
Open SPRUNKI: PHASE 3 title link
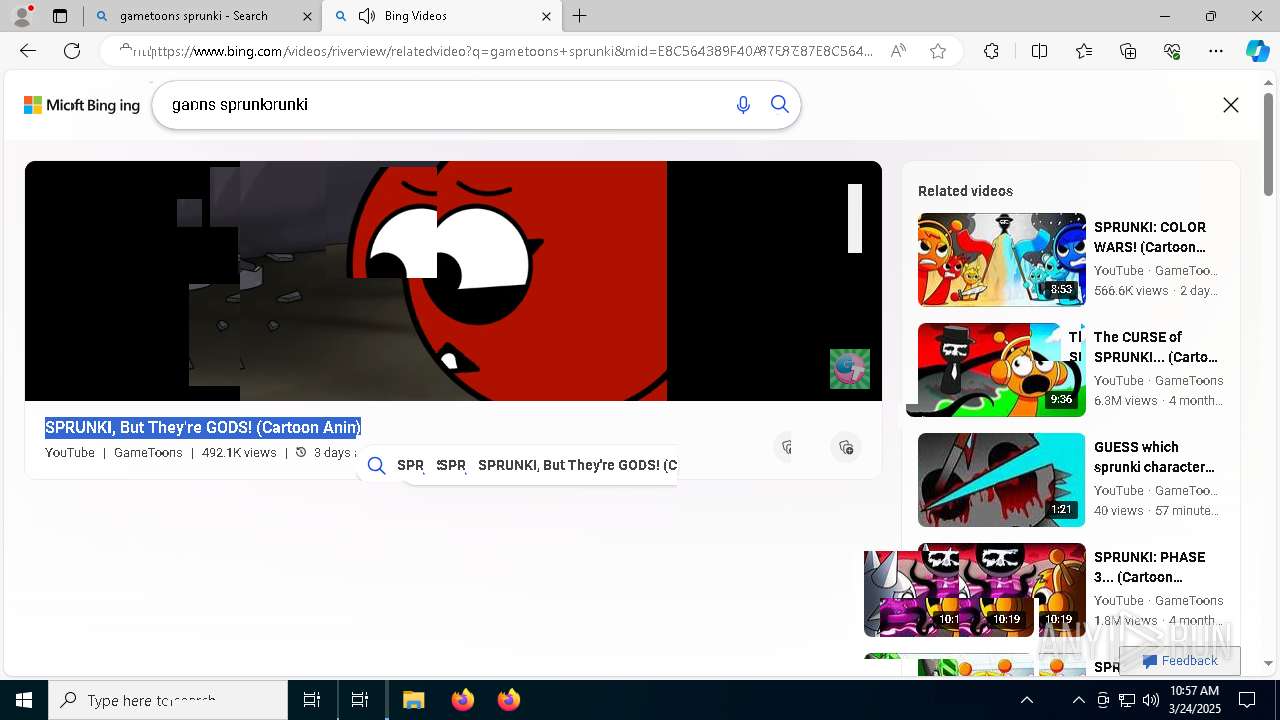1149,567
